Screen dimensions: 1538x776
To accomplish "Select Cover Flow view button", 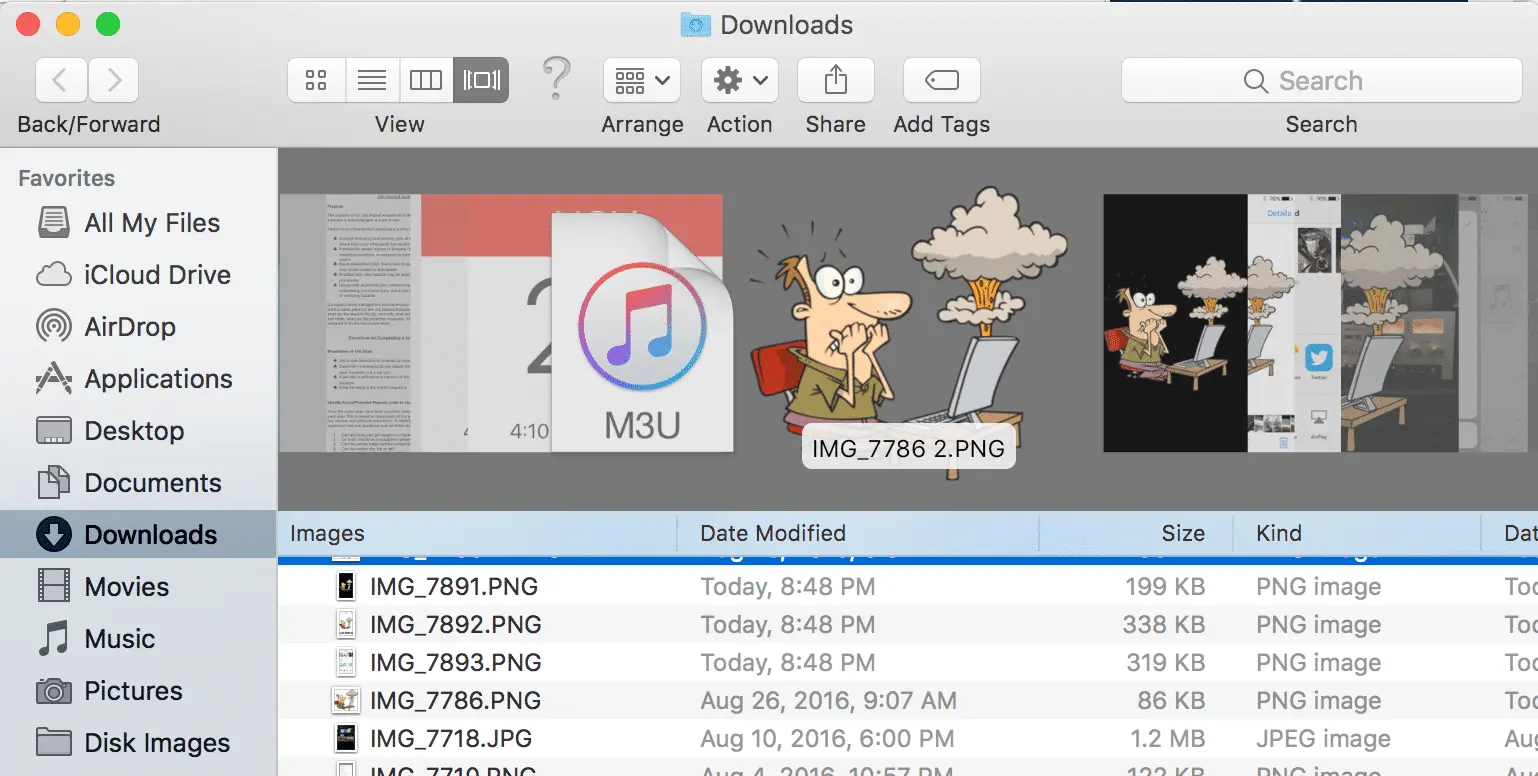I will (481, 80).
